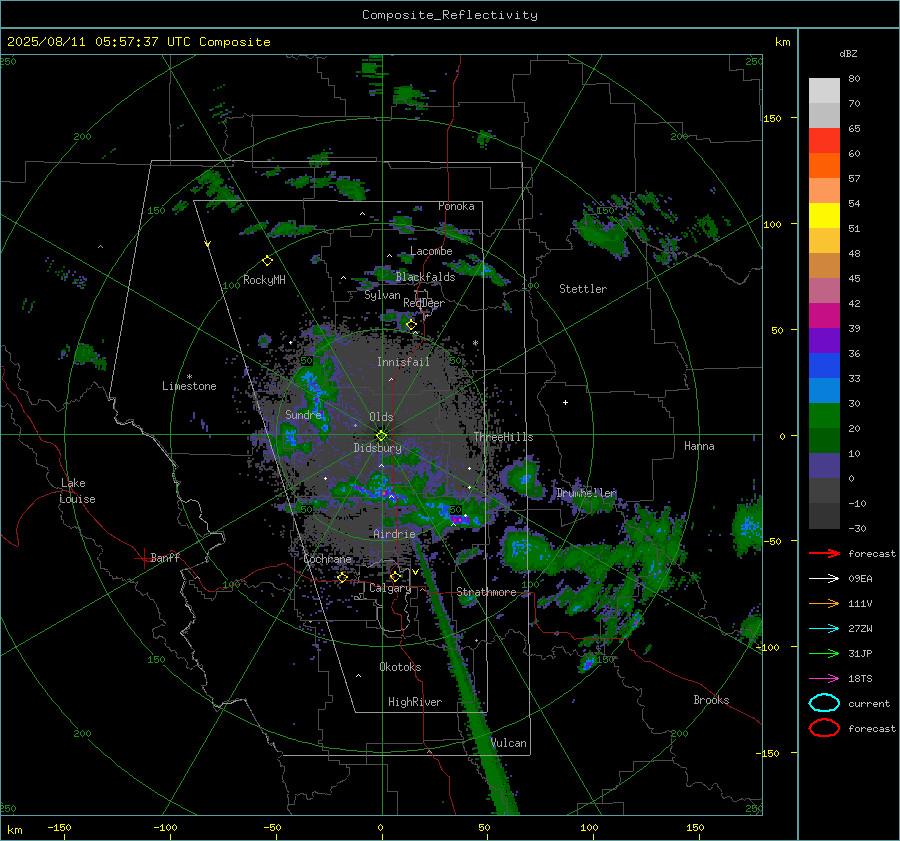Click the 18TS legend text
The image size is (900, 841).
[x=860, y=679]
